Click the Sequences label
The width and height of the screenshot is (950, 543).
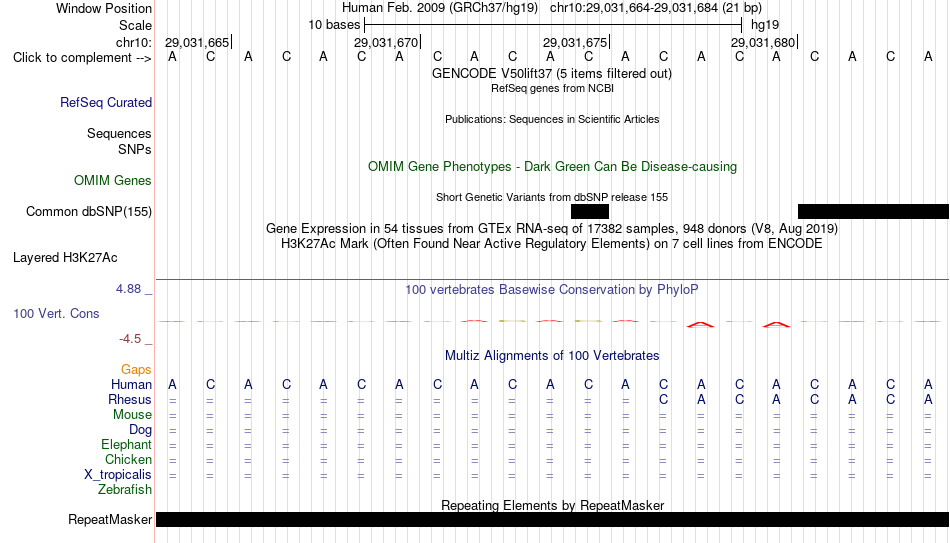(119, 133)
